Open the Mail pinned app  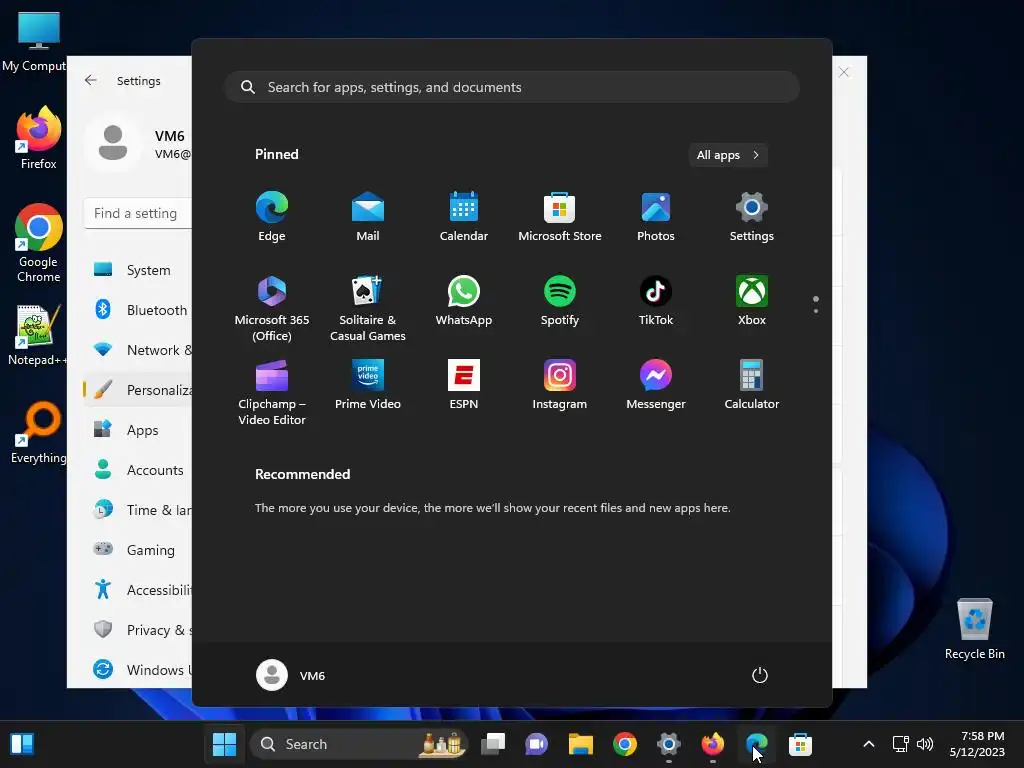368,216
